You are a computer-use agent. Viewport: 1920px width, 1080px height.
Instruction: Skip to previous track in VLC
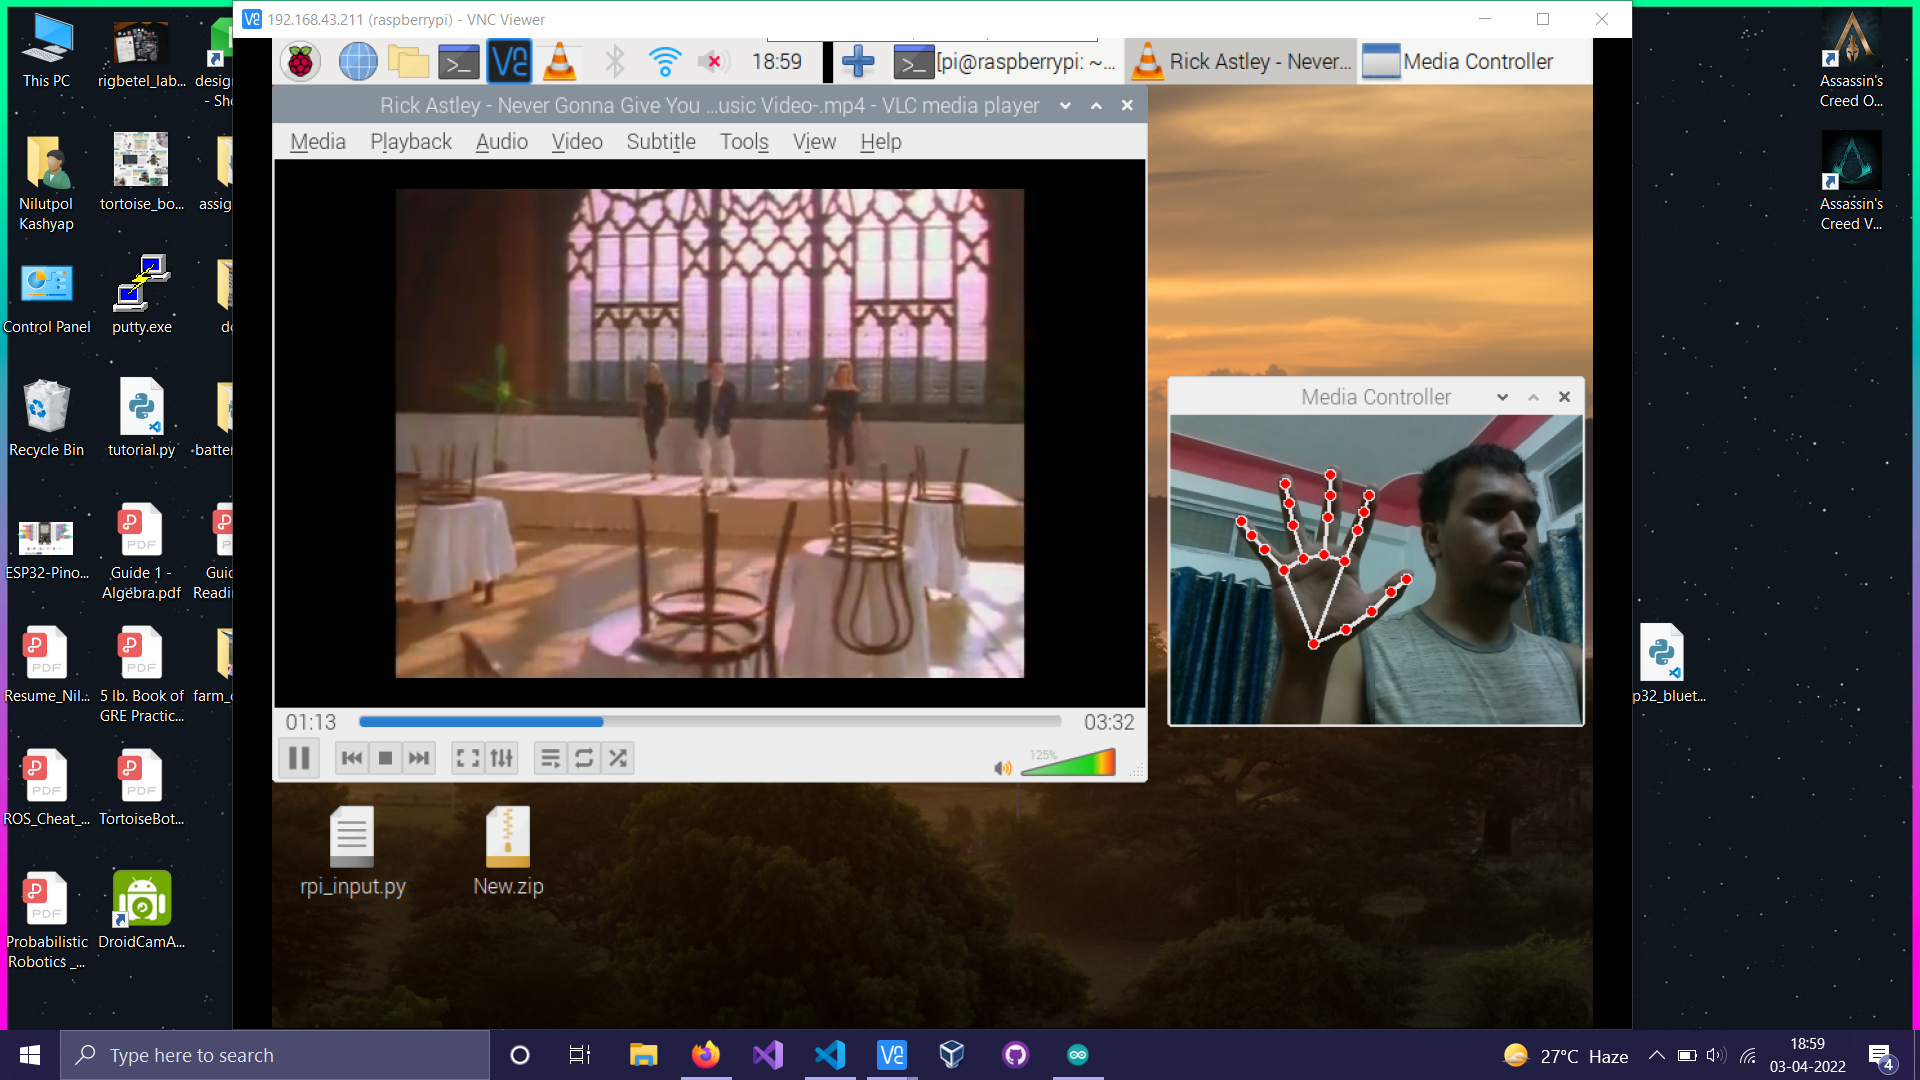[x=351, y=758]
